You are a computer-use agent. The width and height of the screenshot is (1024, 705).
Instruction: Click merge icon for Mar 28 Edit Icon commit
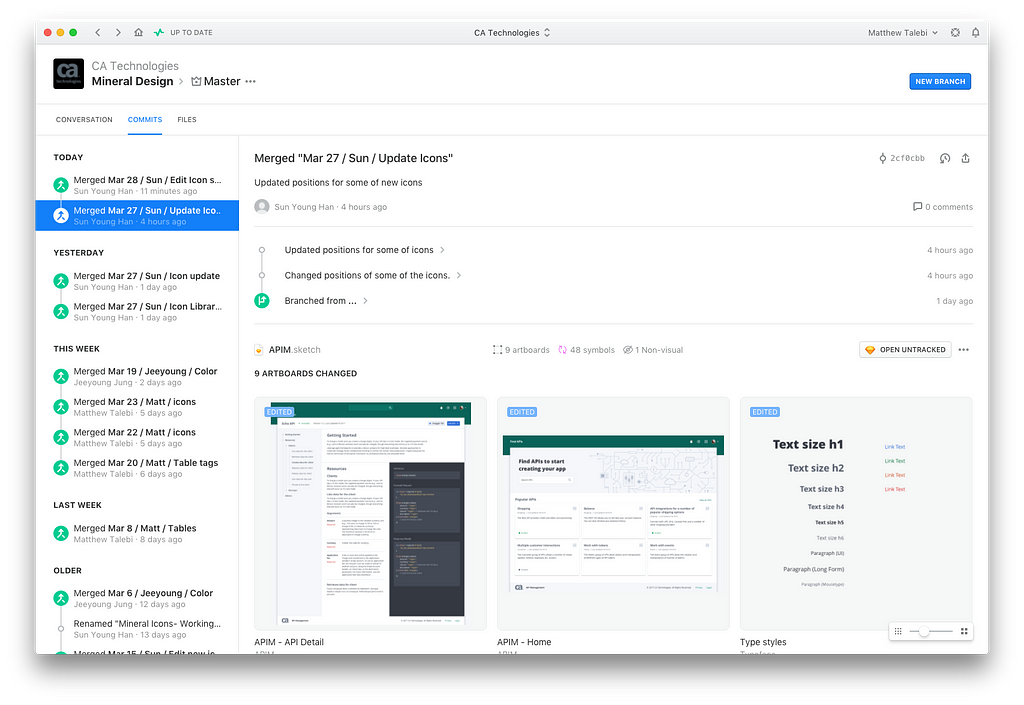tap(61, 185)
